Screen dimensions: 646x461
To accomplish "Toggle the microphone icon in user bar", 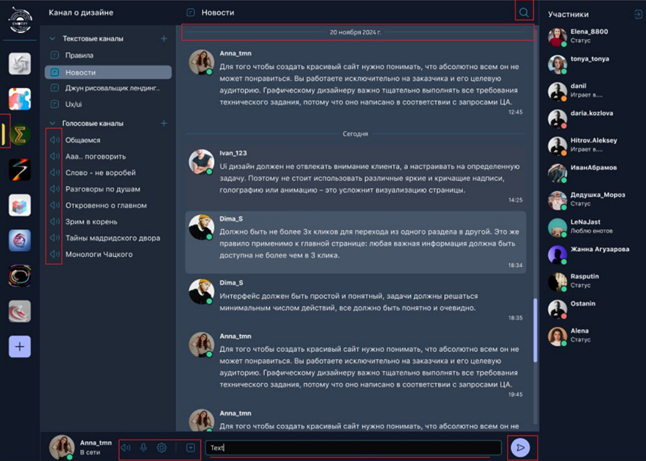I will pos(143,447).
